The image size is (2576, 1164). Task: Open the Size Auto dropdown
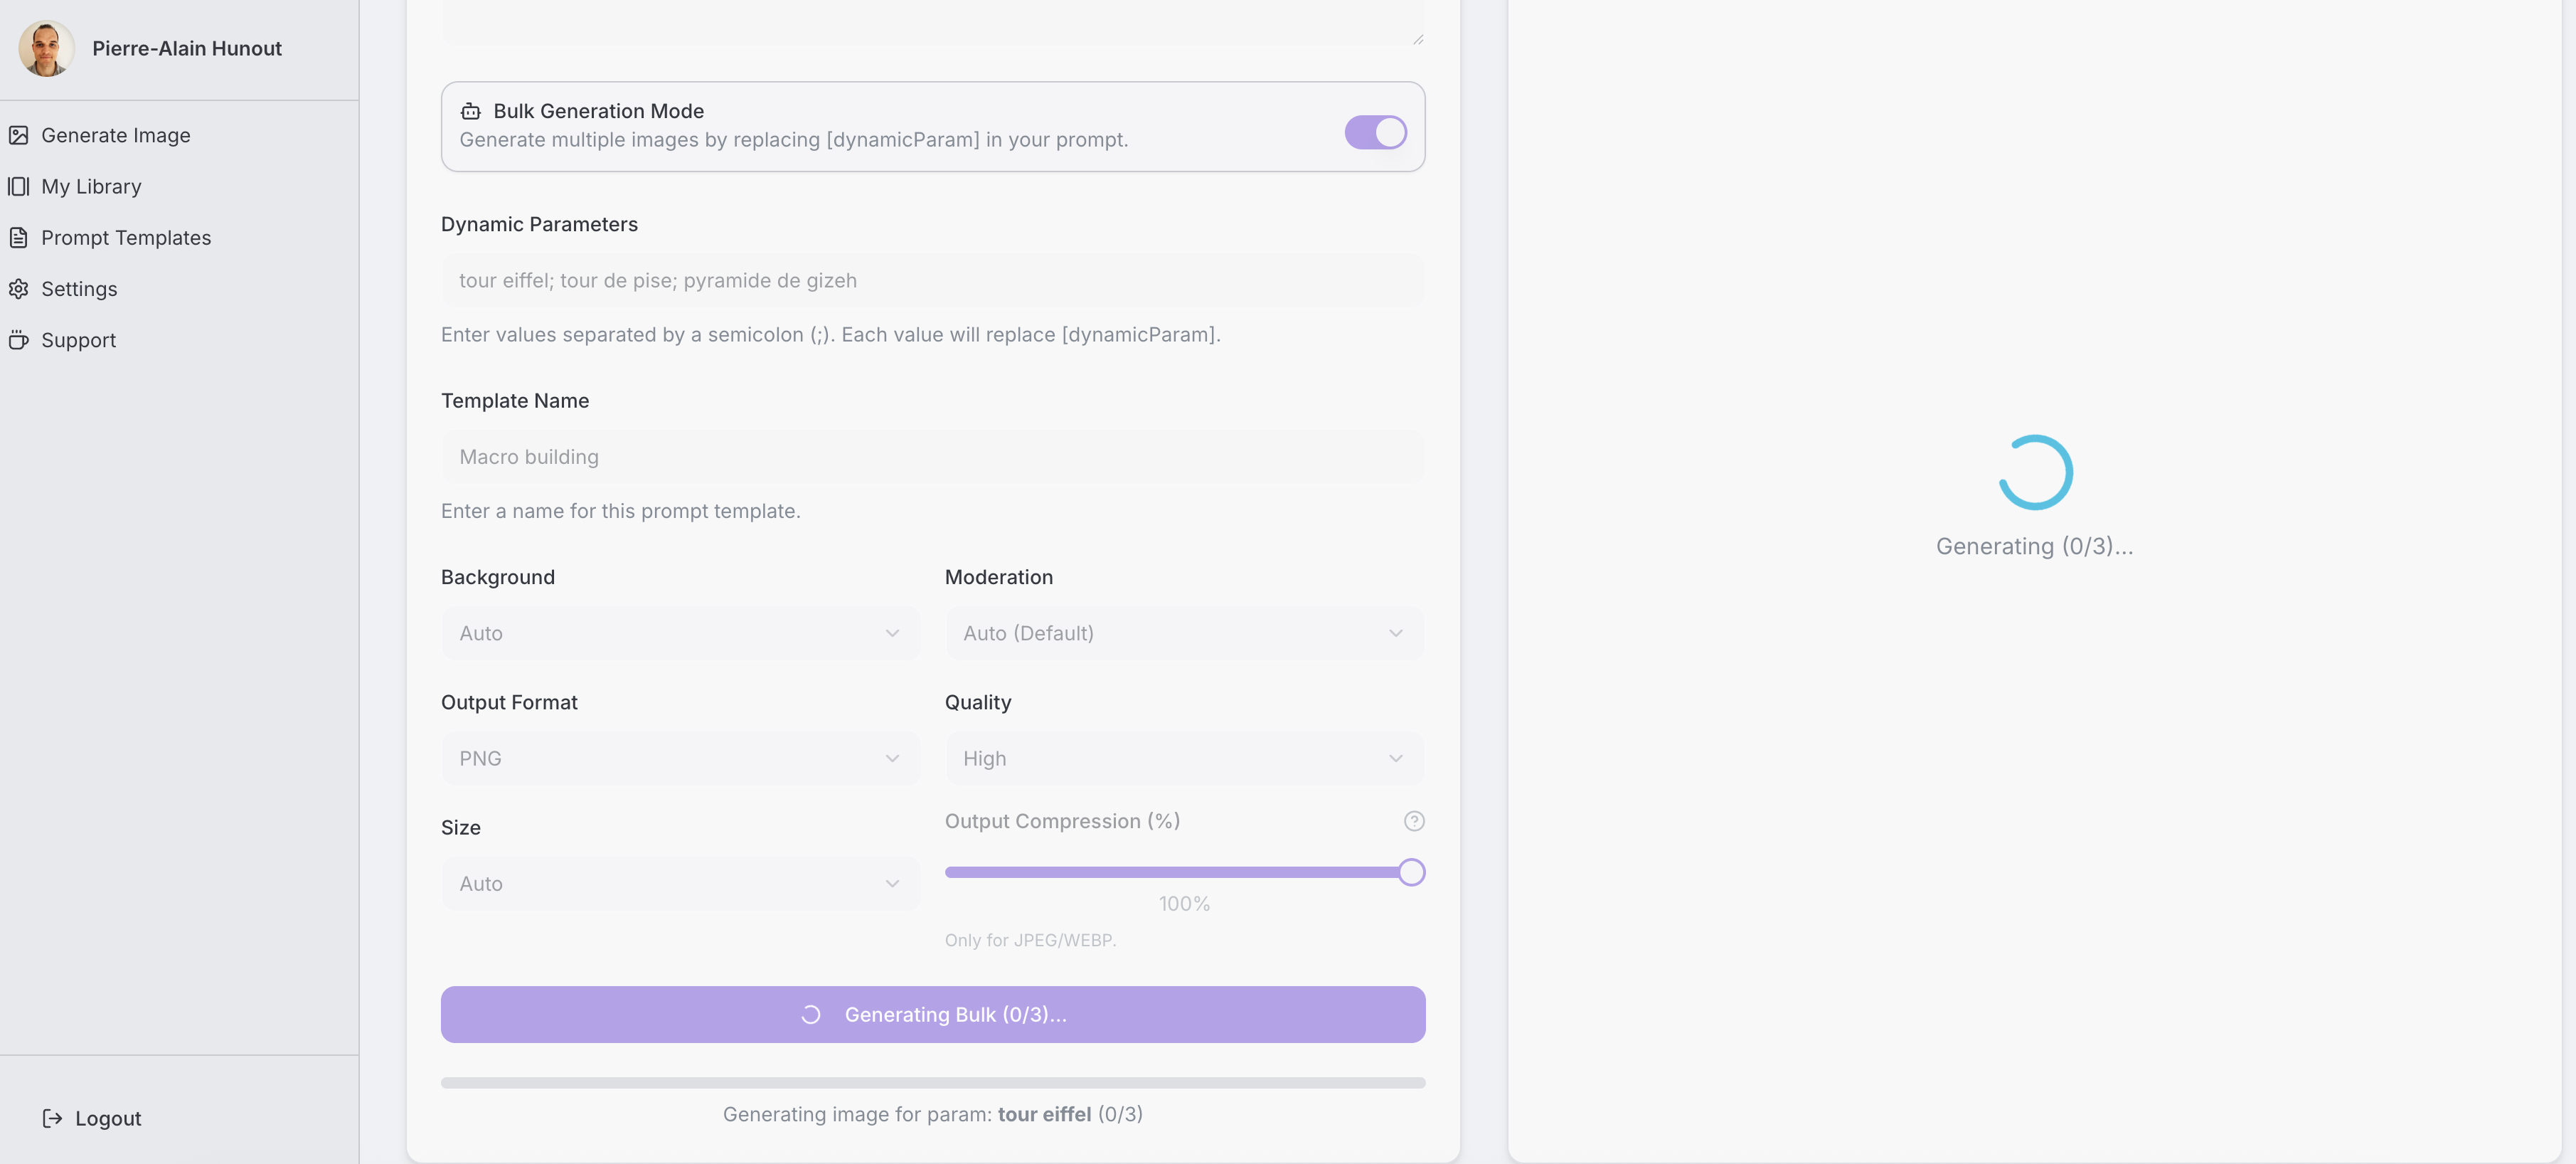[680, 883]
